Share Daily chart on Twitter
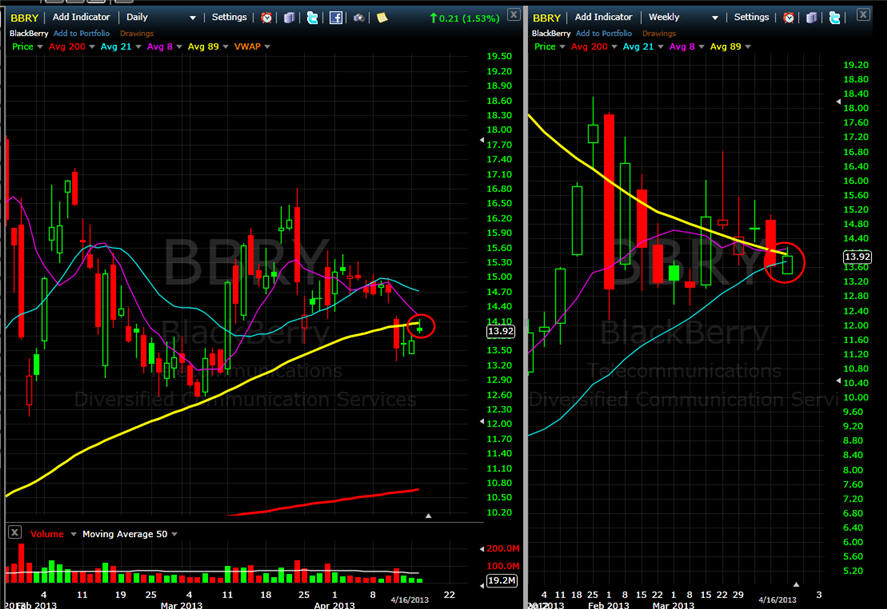The image size is (887, 609). pos(312,18)
